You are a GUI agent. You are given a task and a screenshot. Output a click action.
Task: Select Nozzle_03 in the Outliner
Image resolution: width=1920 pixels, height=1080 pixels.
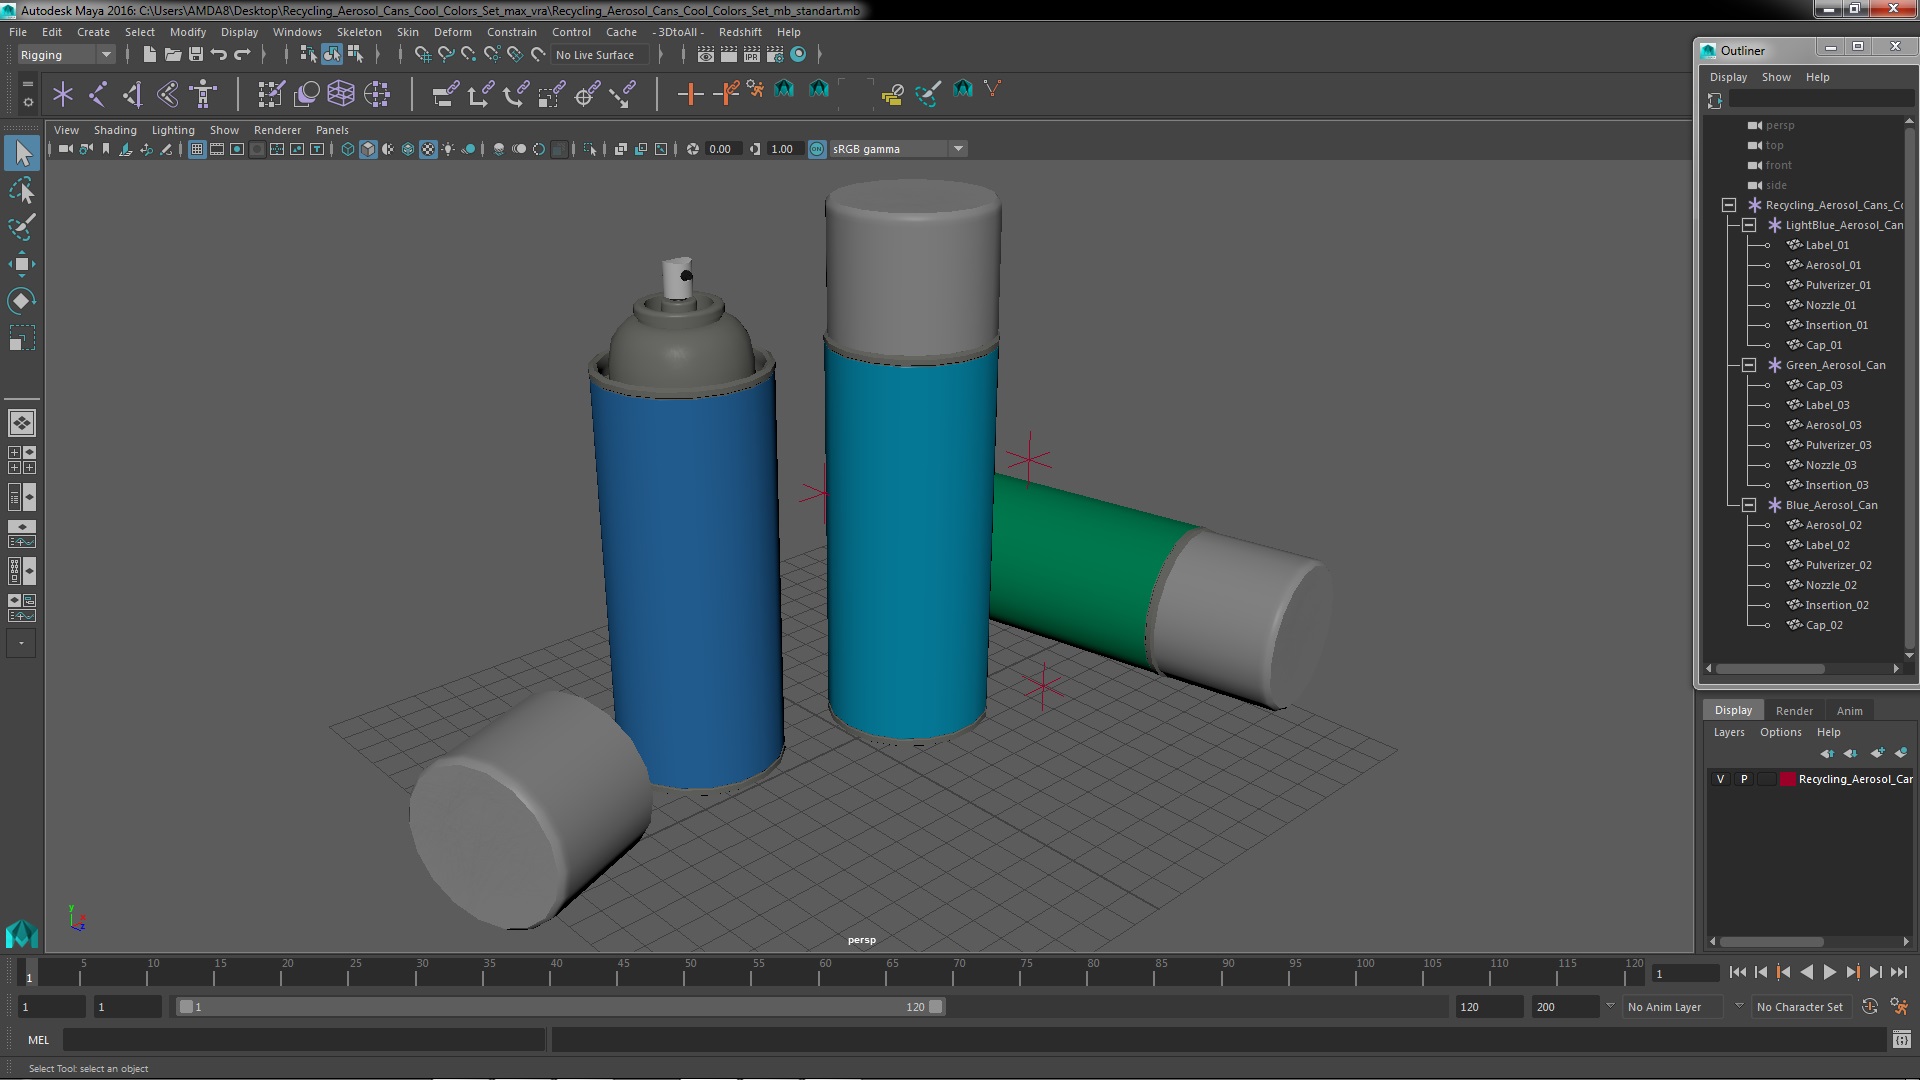(x=1830, y=465)
